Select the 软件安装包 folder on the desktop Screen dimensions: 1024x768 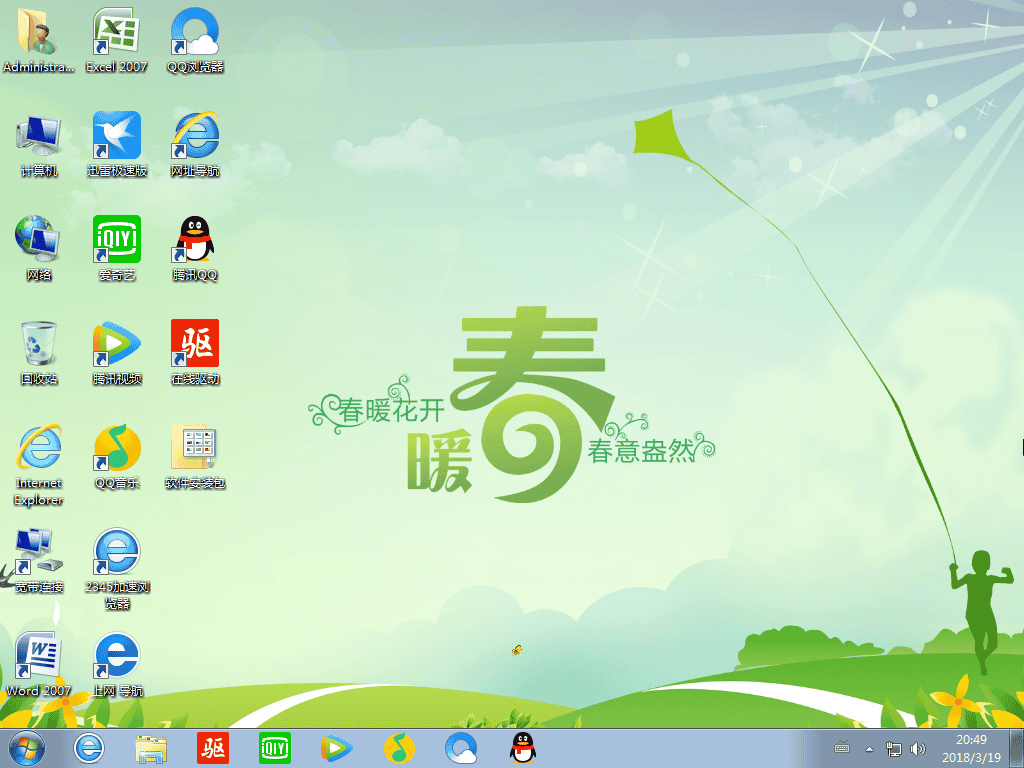195,457
